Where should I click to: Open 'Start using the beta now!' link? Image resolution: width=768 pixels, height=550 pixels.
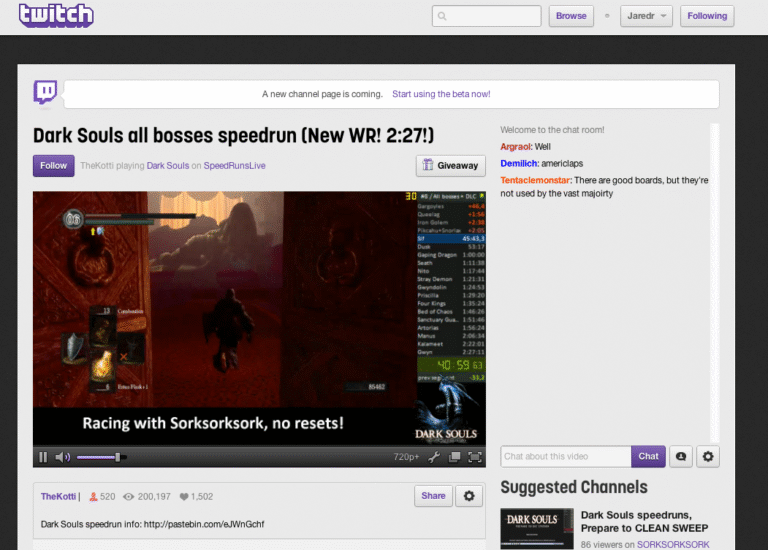coord(441,94)
